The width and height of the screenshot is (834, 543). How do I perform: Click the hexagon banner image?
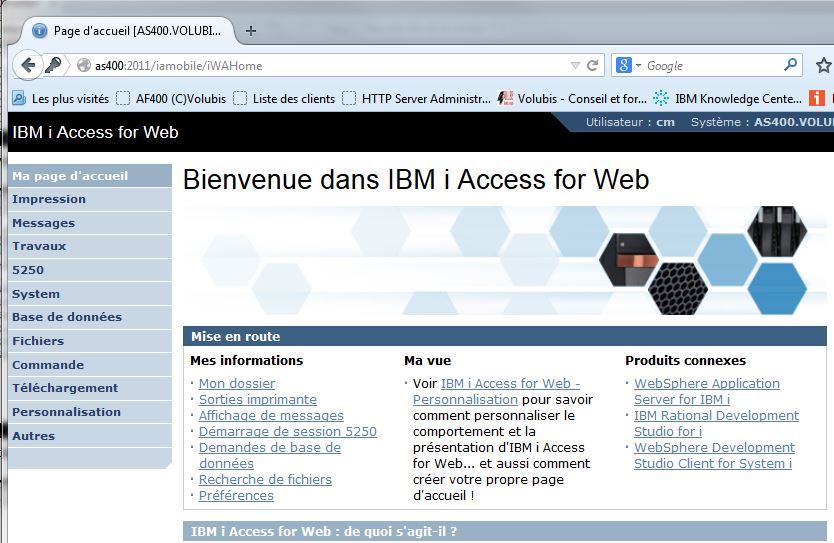click(x=505, y=261)
